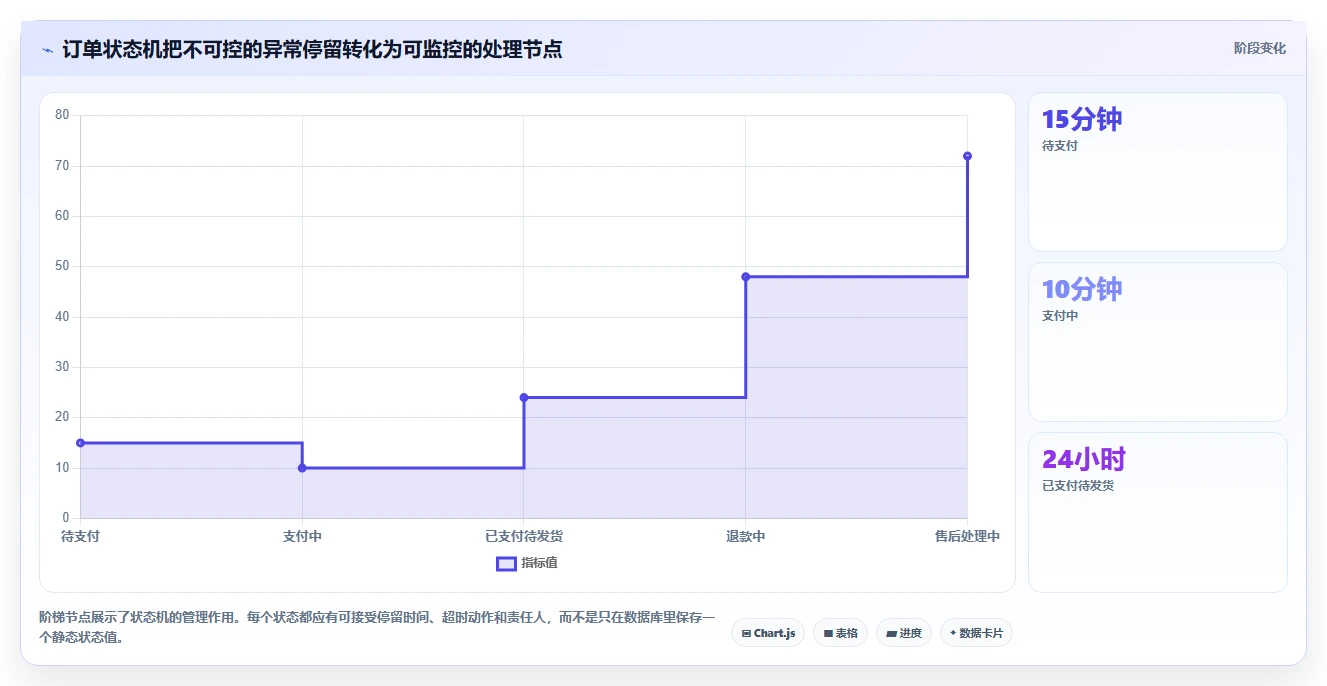Click the y-axis value 50
The height and width of the screenshot is (686, 1327).
[x=62, y=266]
